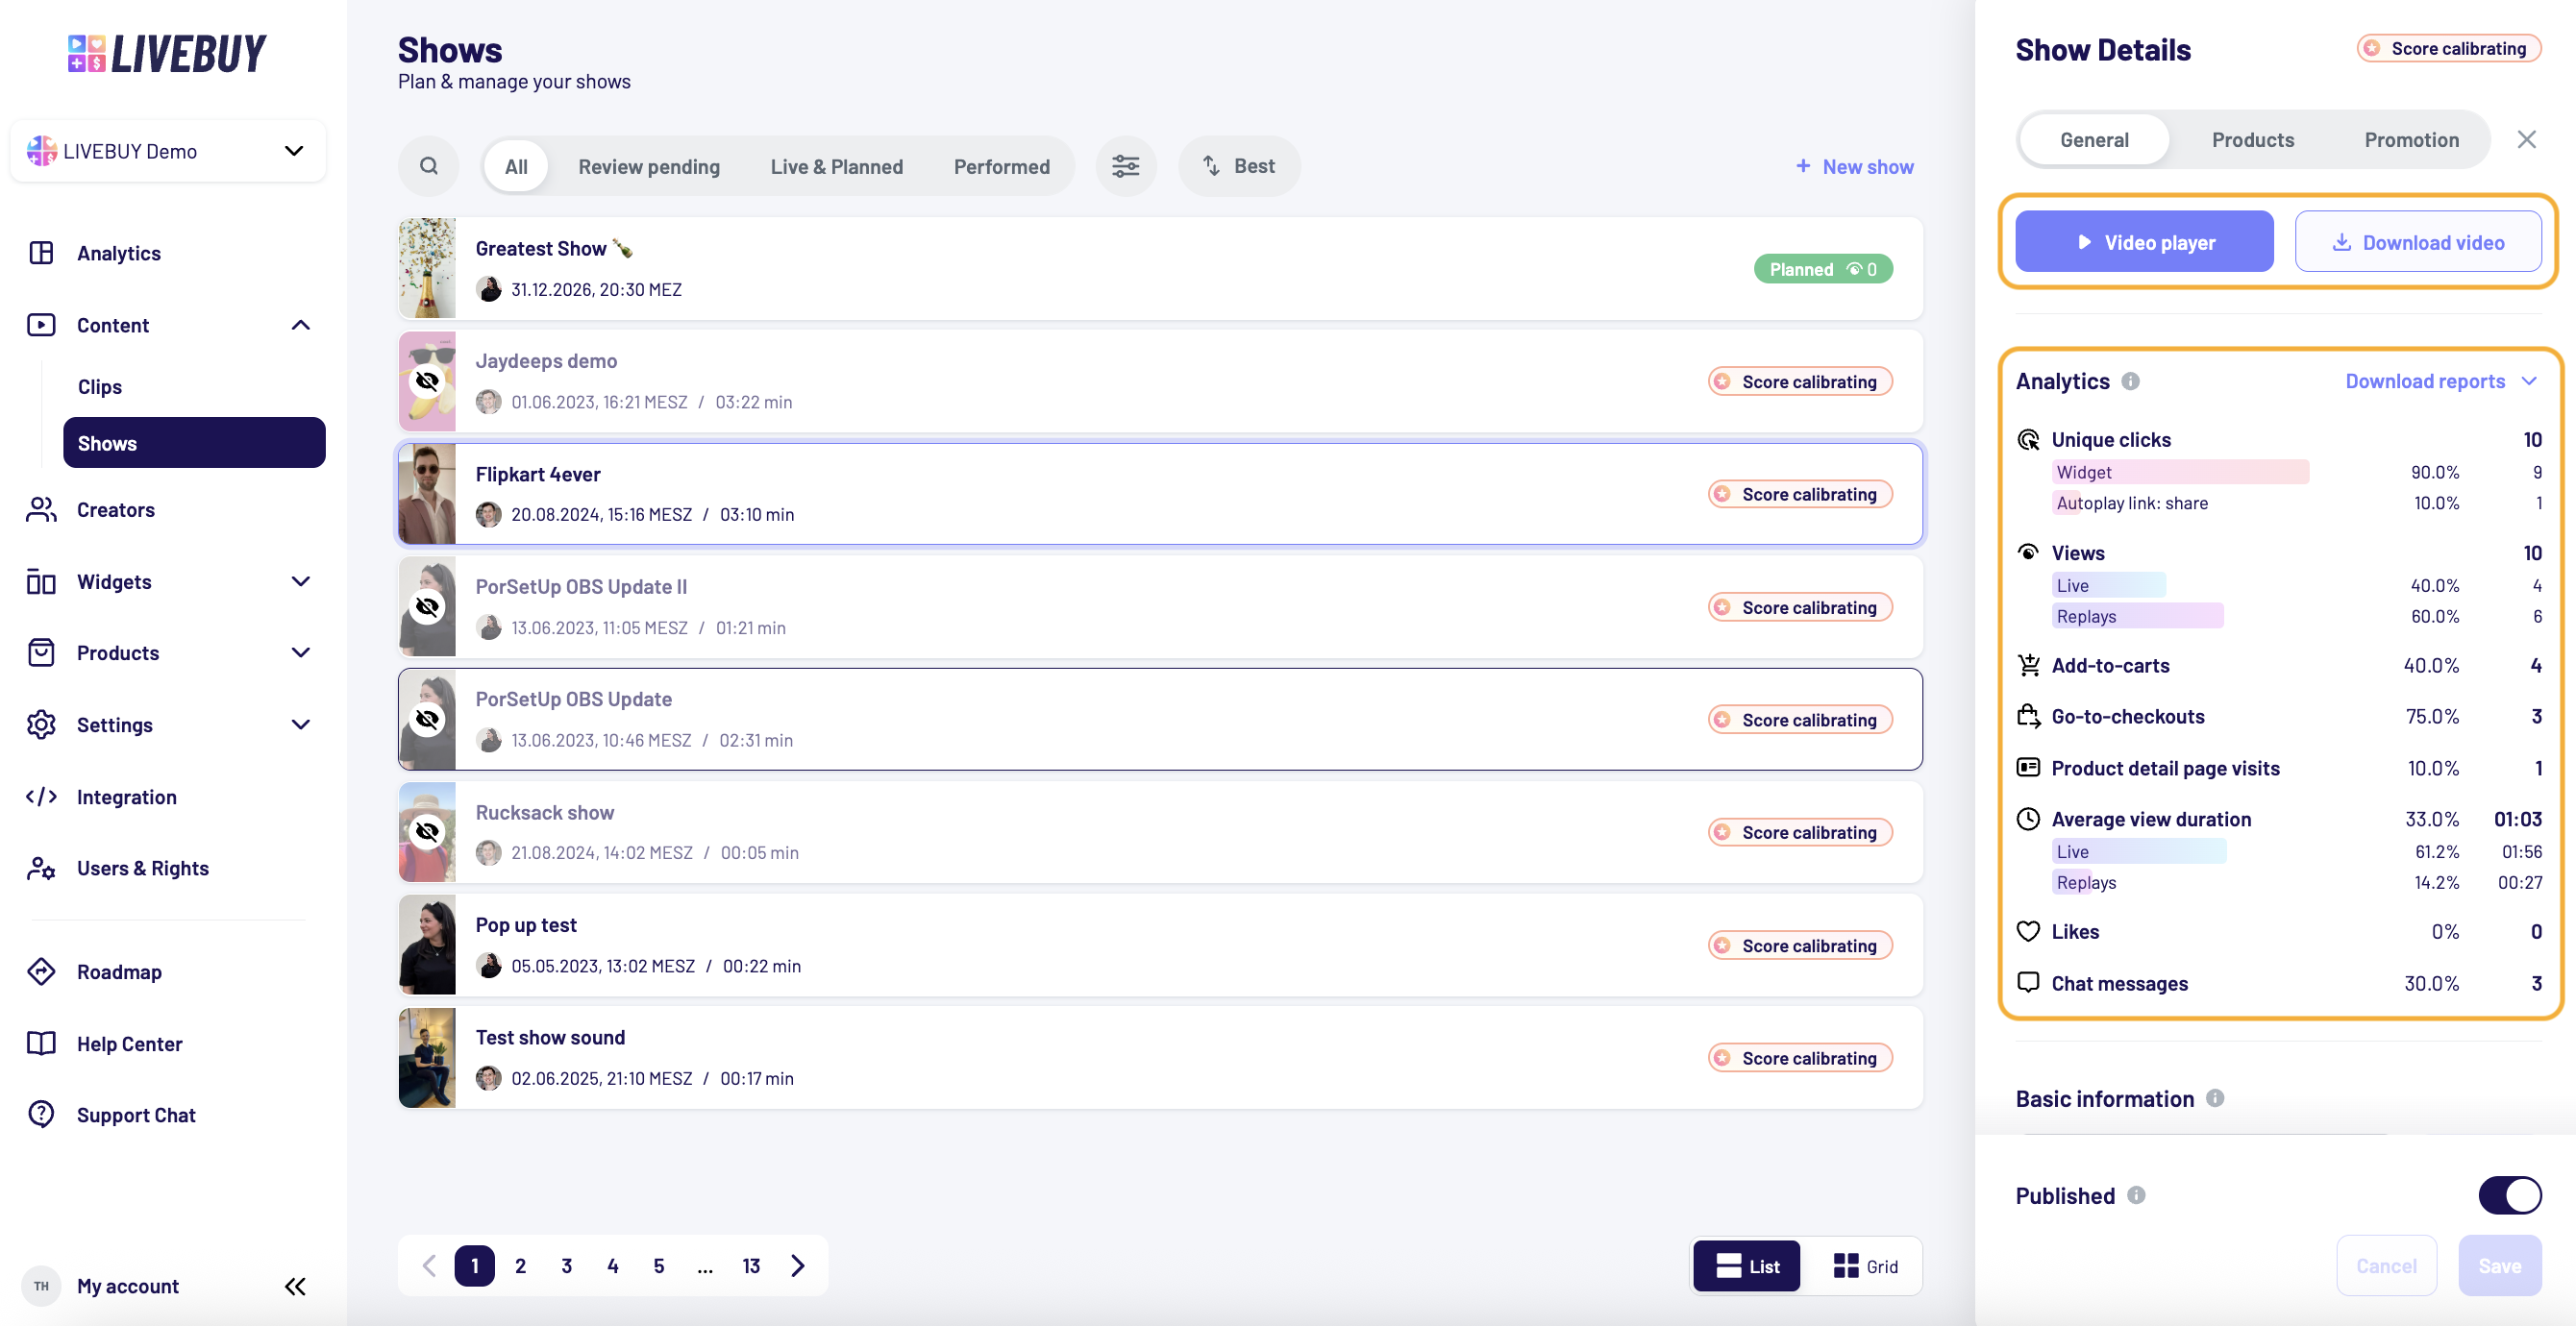This screenshot has height=1326, width=2576.
Task: Click the TH account avatar
Action: 41,1287
